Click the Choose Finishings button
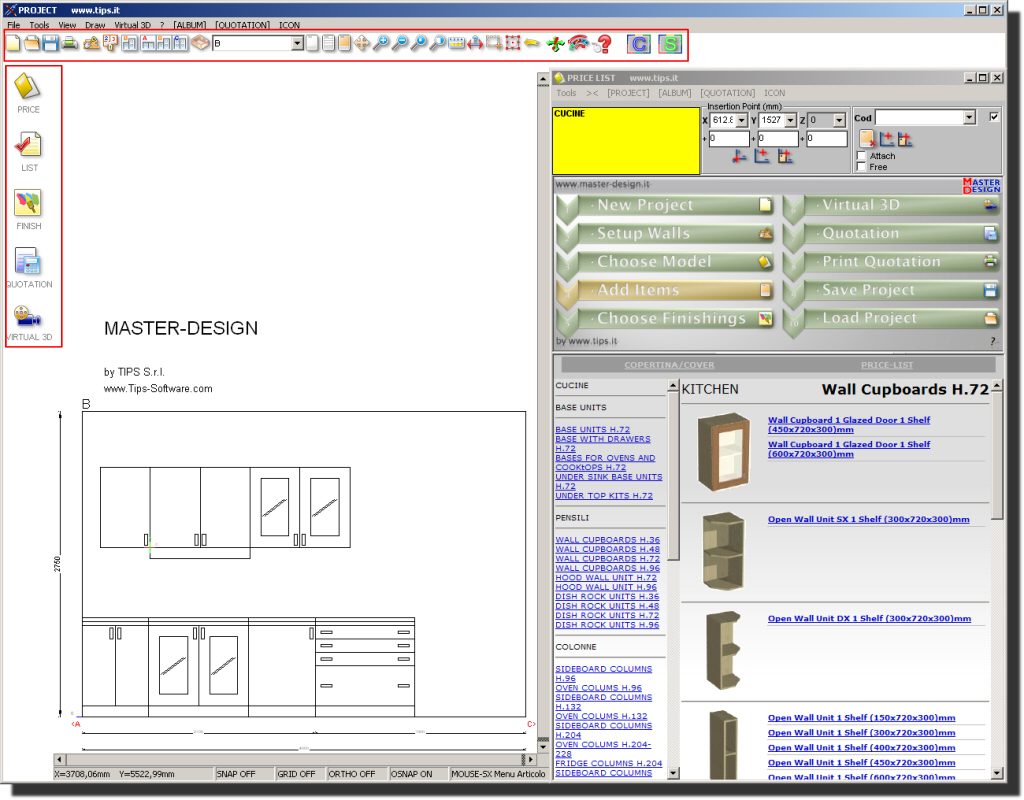This screenshot has height=800, width=1024. (665, 318)
